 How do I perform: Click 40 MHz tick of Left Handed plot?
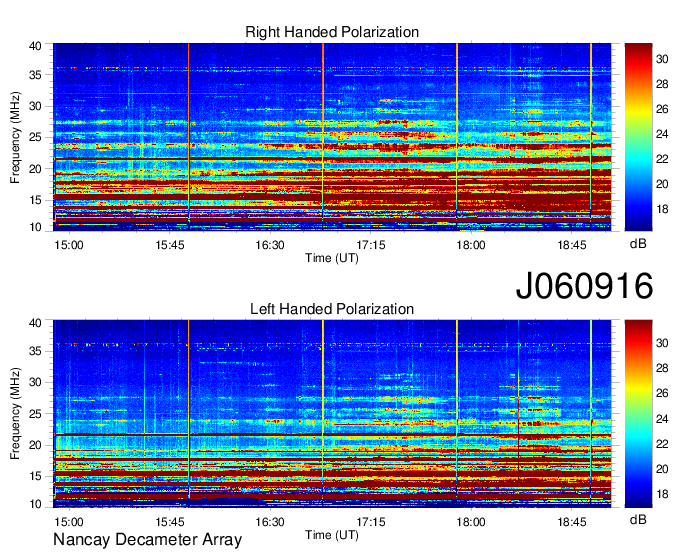click(36, 323)
